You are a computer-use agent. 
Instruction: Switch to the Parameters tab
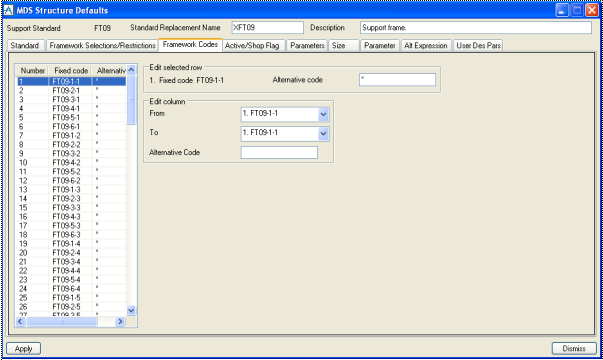(x=307, y=45)
